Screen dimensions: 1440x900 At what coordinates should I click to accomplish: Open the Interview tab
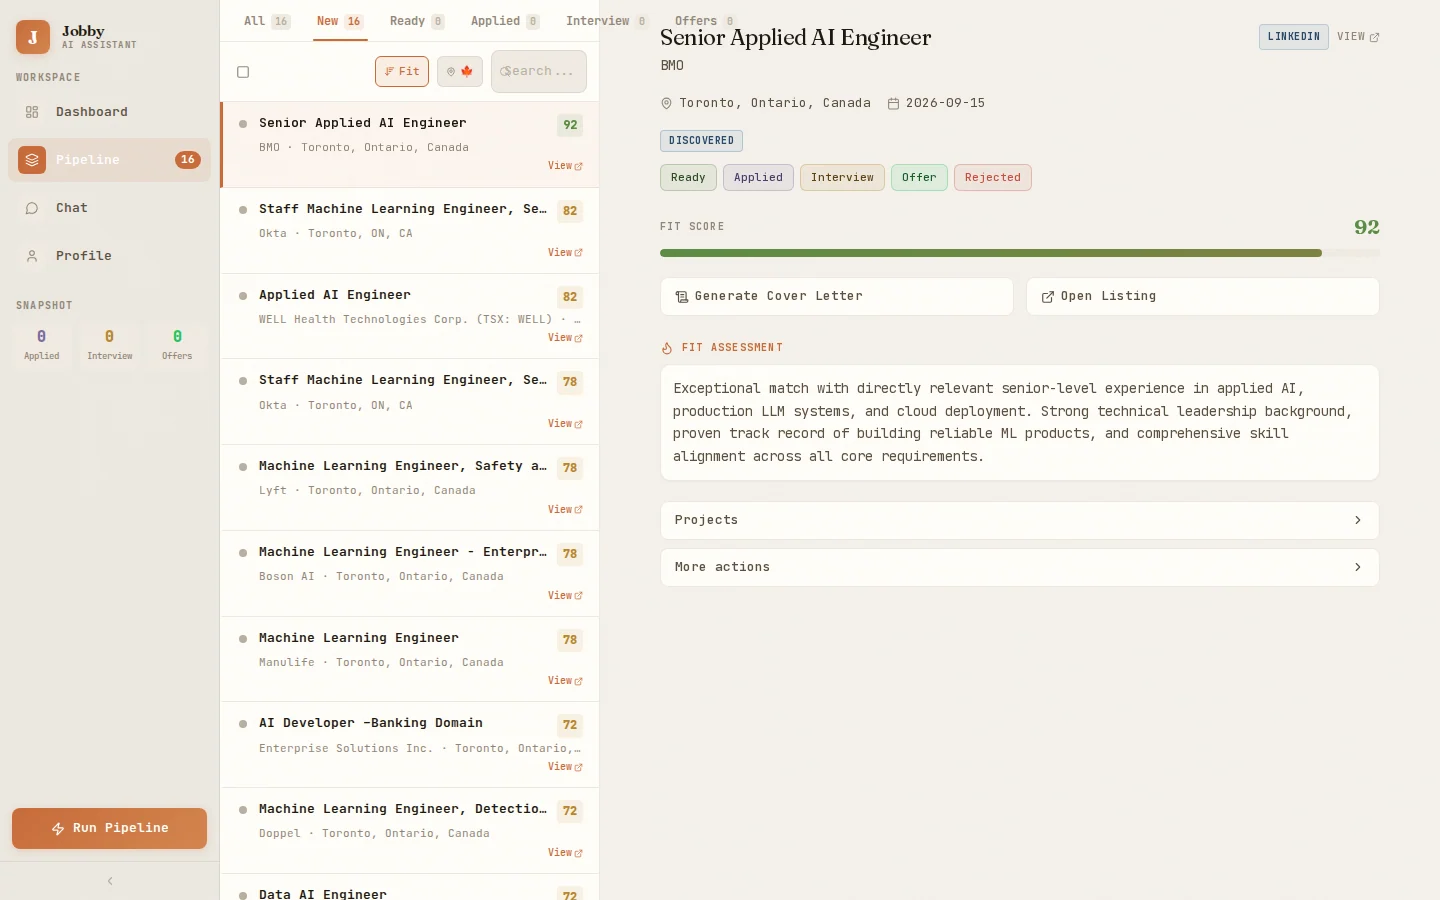pos(607,21)
